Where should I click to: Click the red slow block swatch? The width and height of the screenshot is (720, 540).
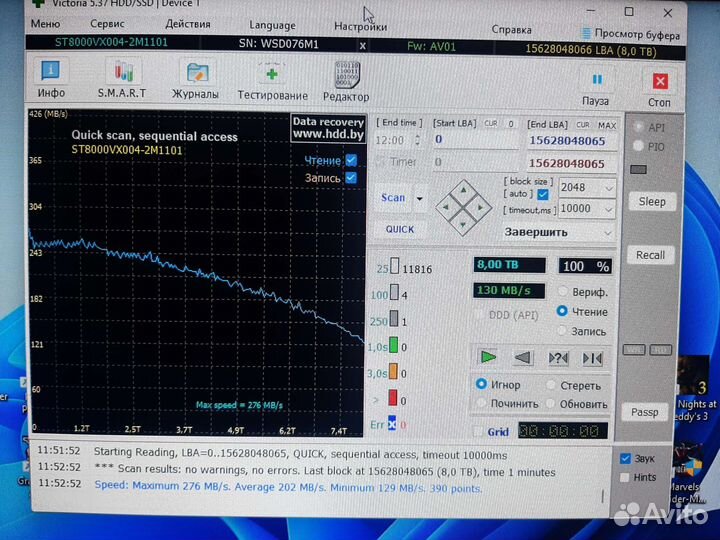(x=393, y=398)
